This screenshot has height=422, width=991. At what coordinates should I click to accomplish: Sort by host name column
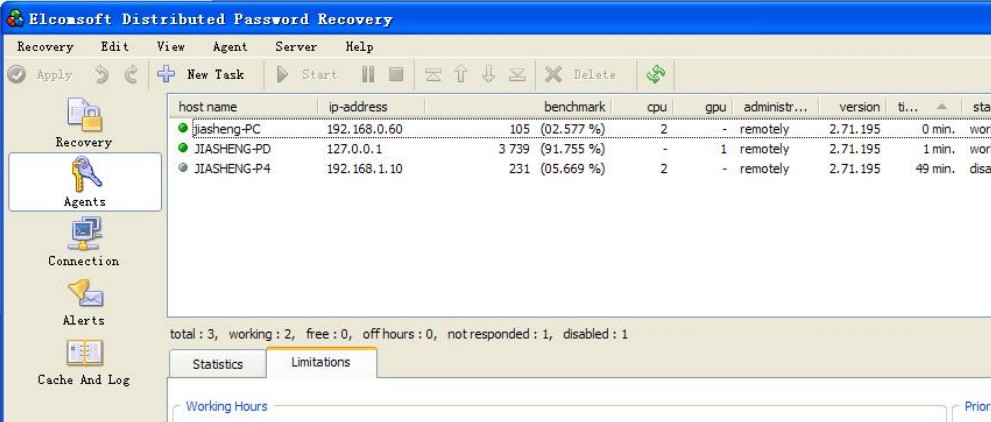click(243, 107)
